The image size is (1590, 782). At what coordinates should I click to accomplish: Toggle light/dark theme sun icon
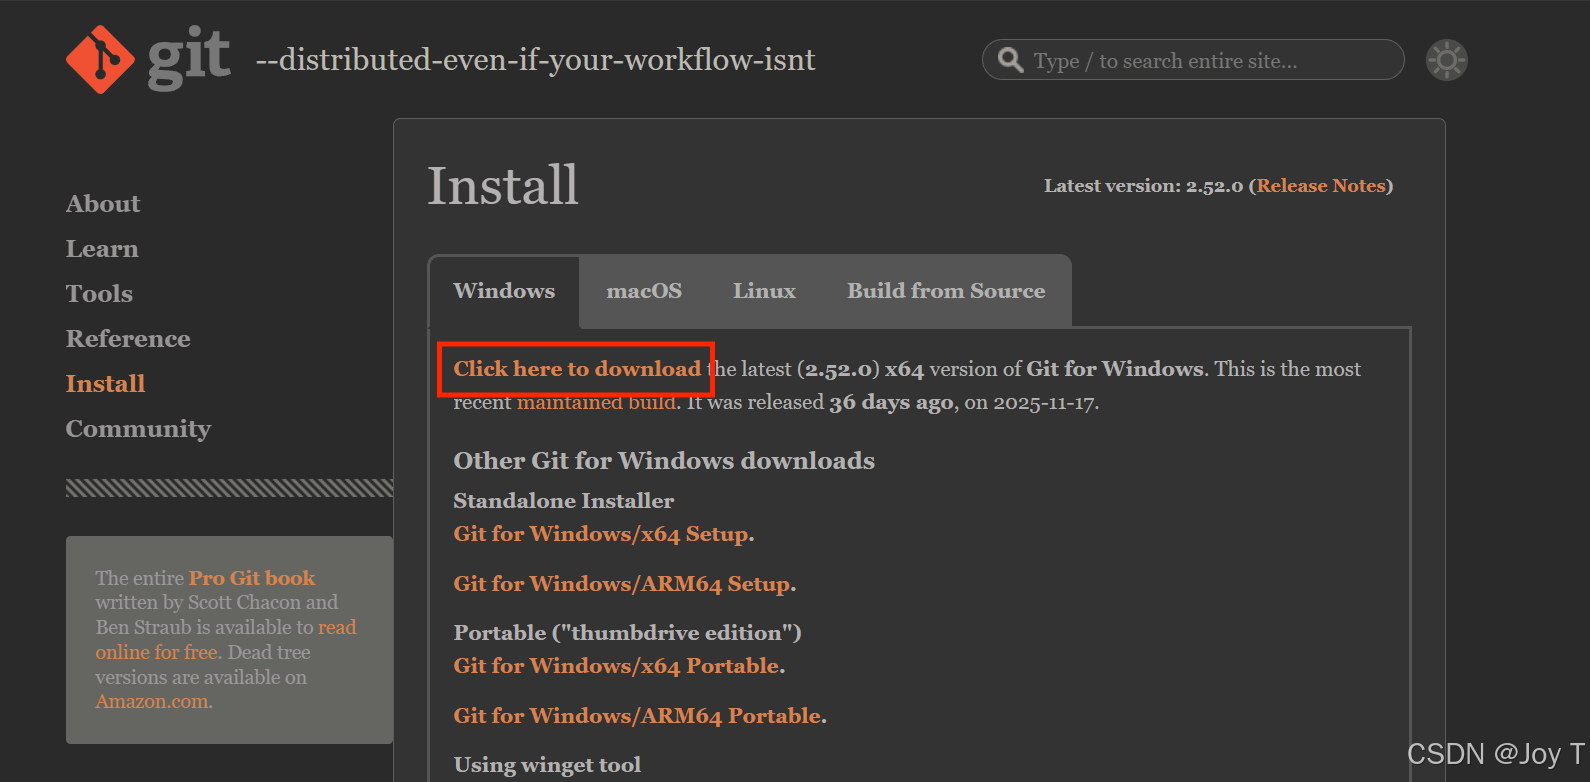1446,60
